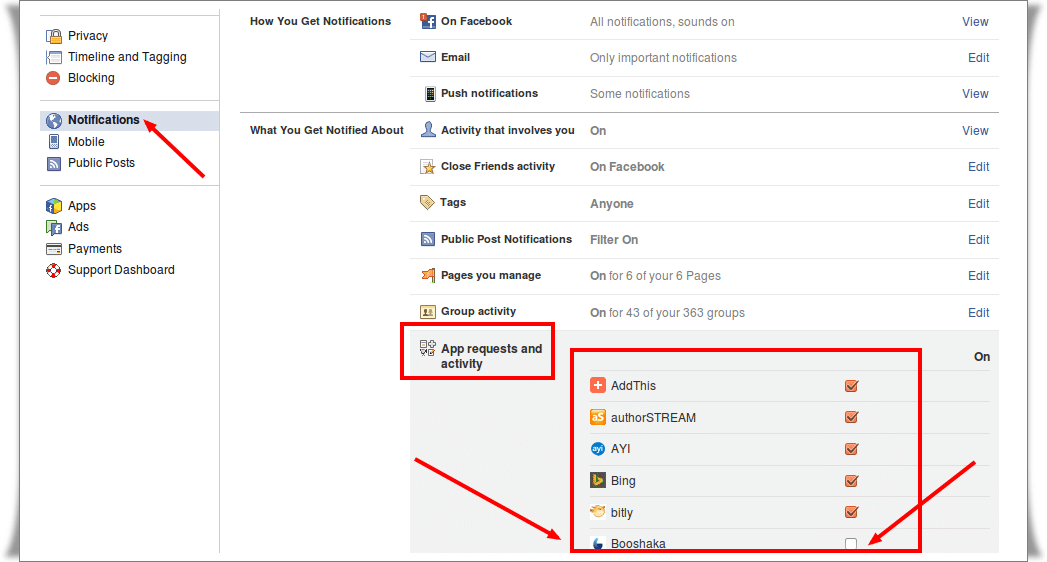The height and width of the screenshot is (562, 1047).
Task: Click the AYI app icon
Action: [x=598, y=449]
